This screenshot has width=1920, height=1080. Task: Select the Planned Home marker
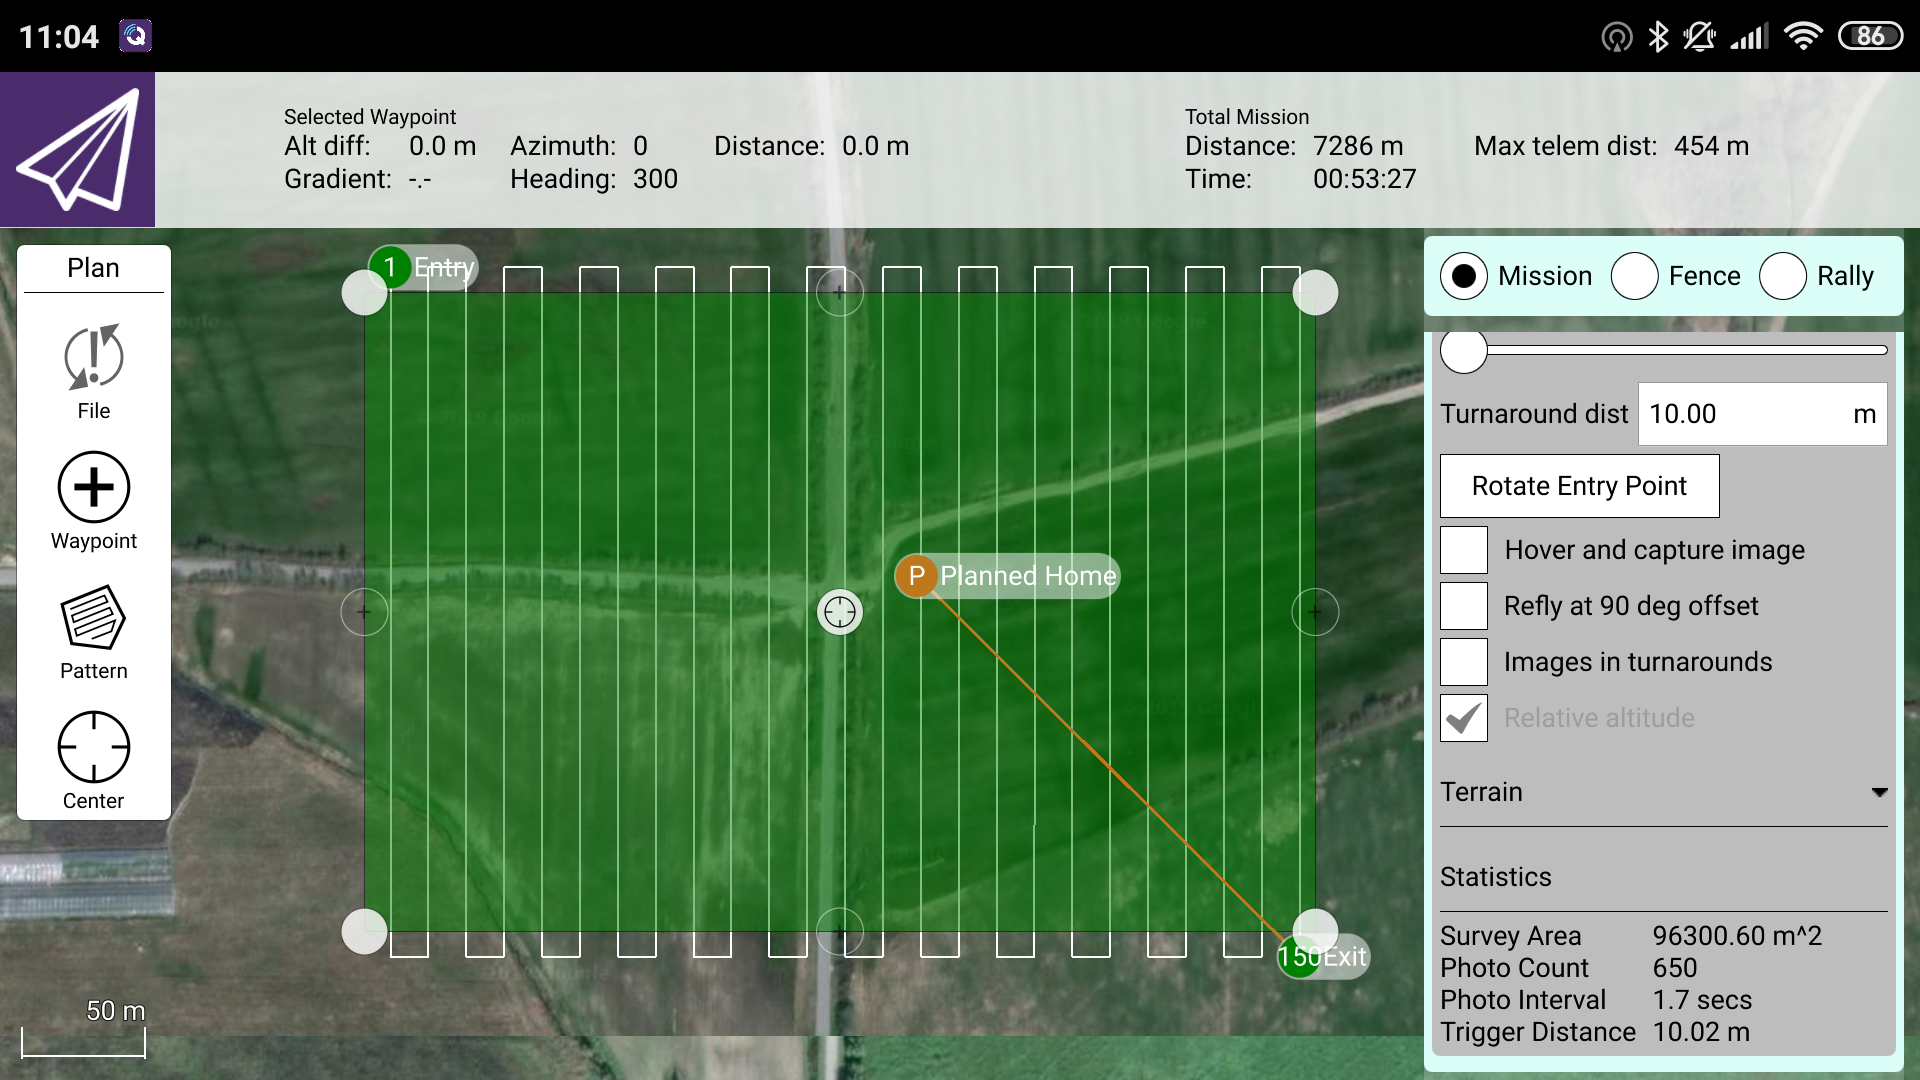[1007, 576]
